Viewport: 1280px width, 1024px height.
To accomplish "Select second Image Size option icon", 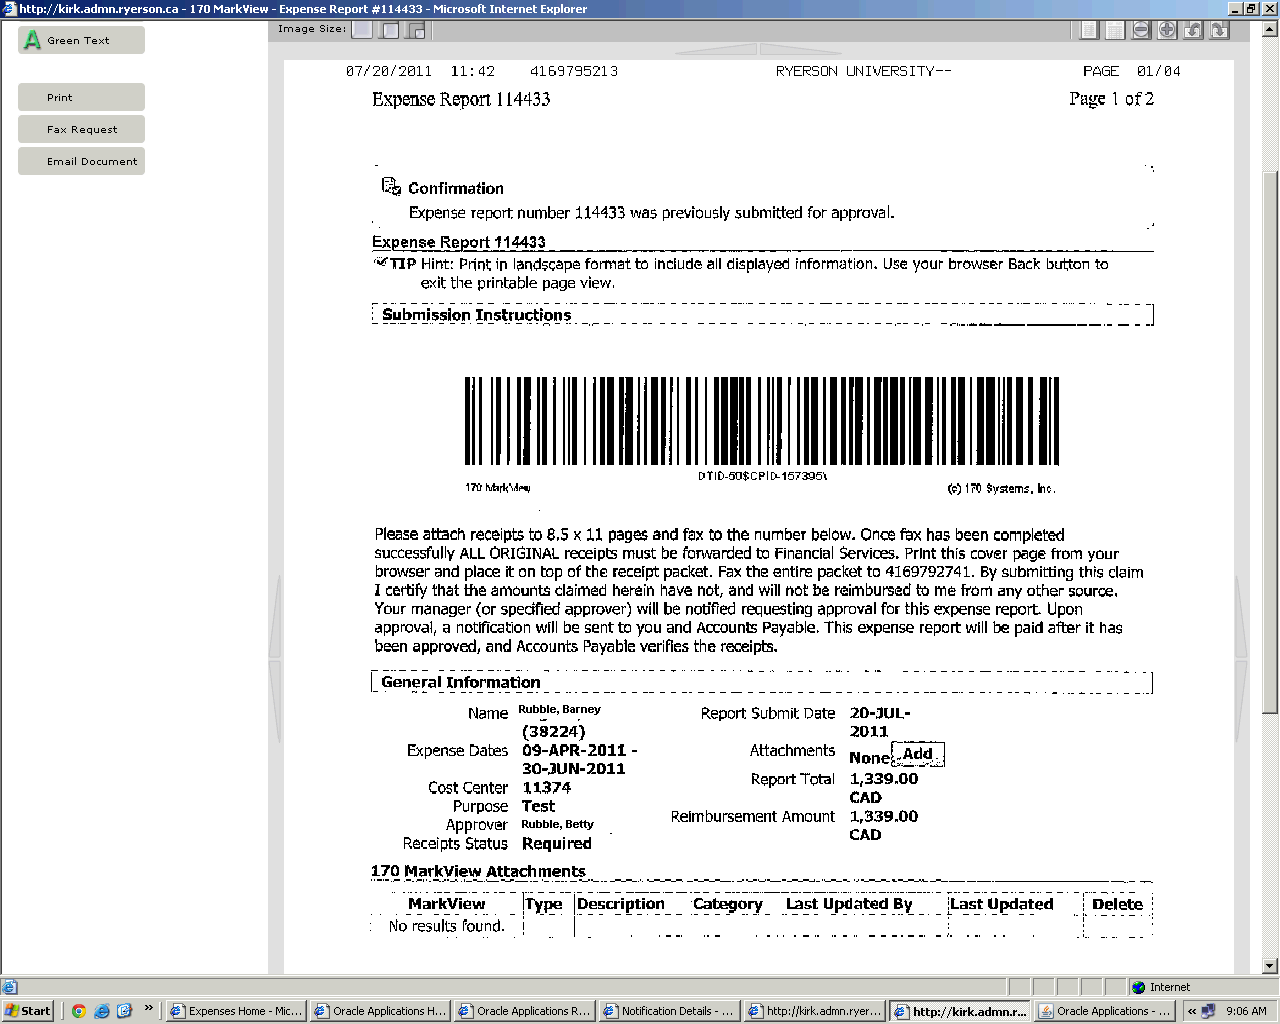I will pos(390,30).
